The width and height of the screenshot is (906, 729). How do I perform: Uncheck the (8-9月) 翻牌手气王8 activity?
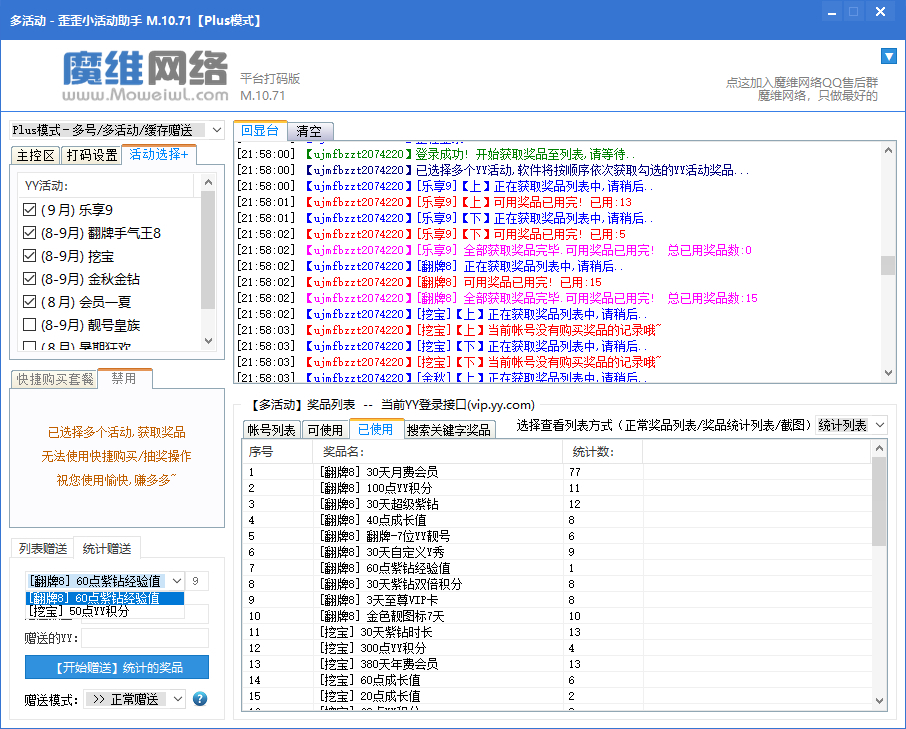(x=29, y=233)
